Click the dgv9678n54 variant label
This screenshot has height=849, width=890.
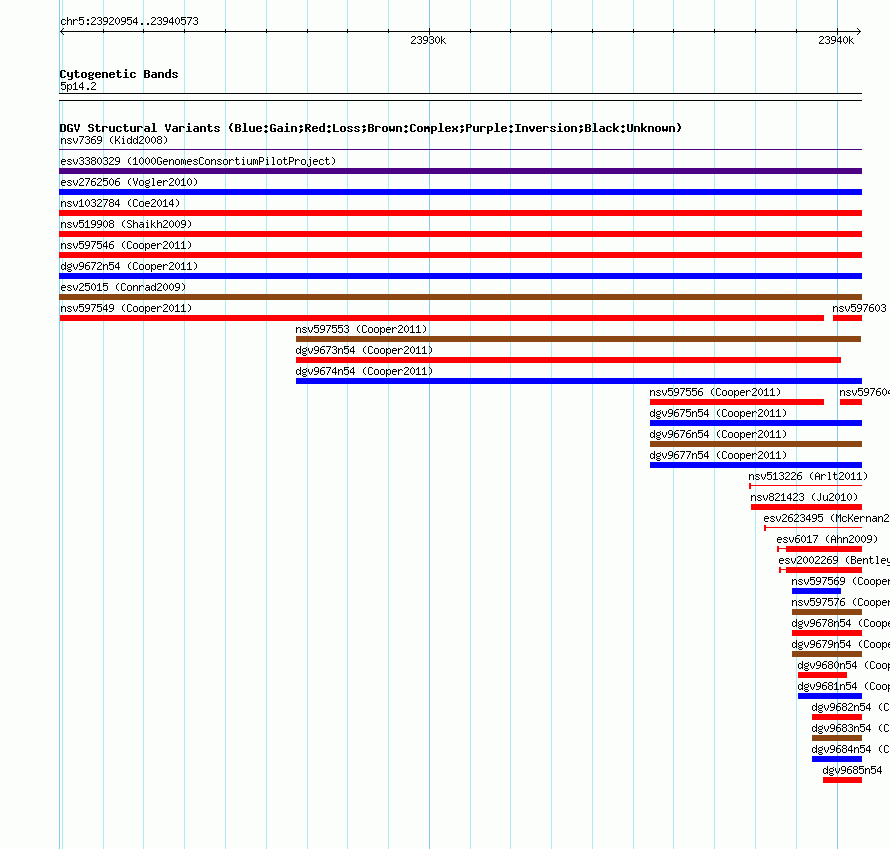coord(840,623)
